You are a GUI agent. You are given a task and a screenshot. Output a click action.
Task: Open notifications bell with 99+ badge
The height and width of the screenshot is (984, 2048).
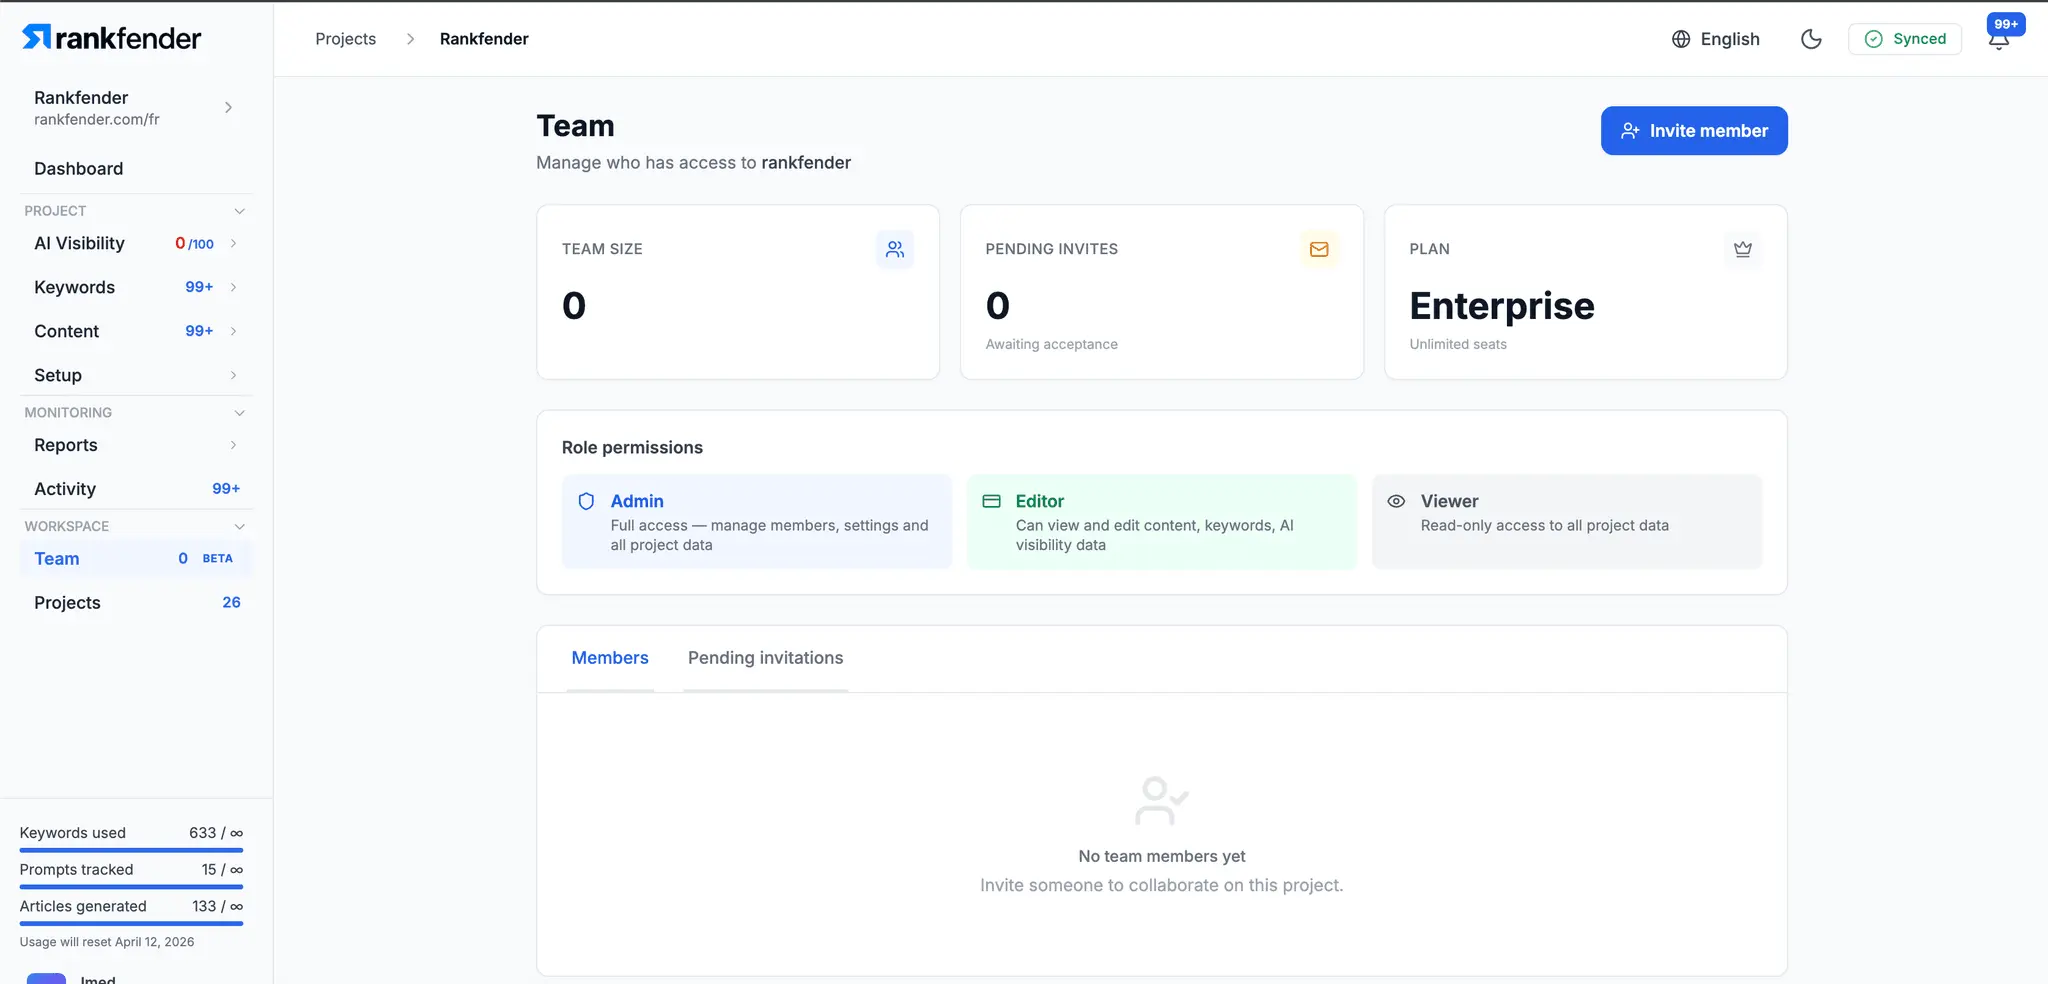[1999, 39]
